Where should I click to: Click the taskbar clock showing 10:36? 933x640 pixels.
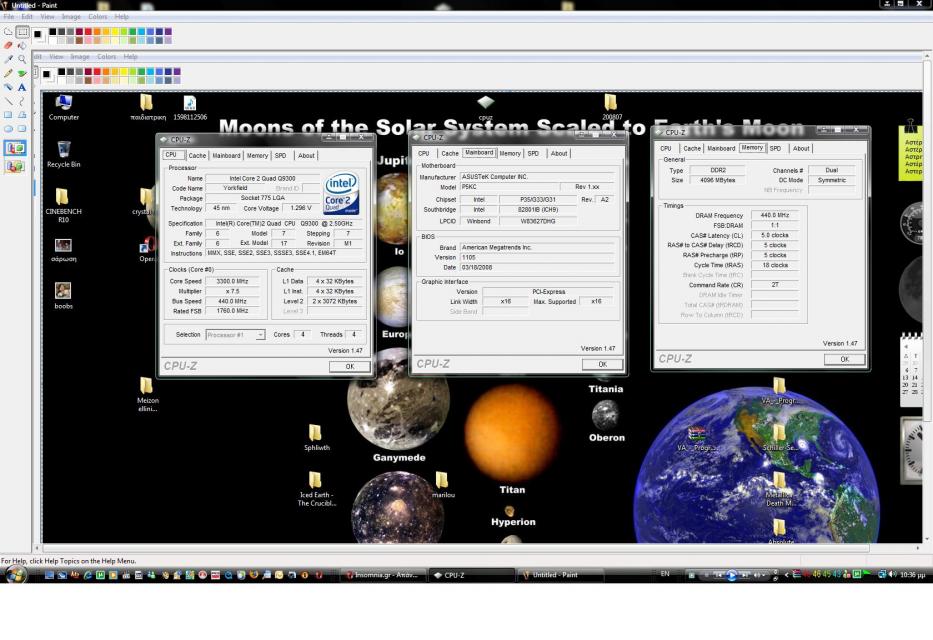[913, 575]
